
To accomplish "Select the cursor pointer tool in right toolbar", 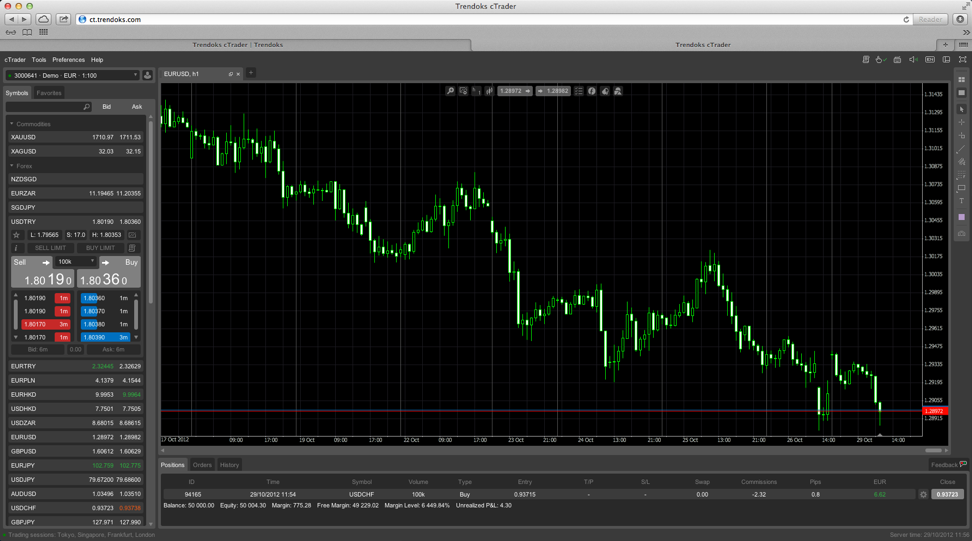I will (962, 109).
